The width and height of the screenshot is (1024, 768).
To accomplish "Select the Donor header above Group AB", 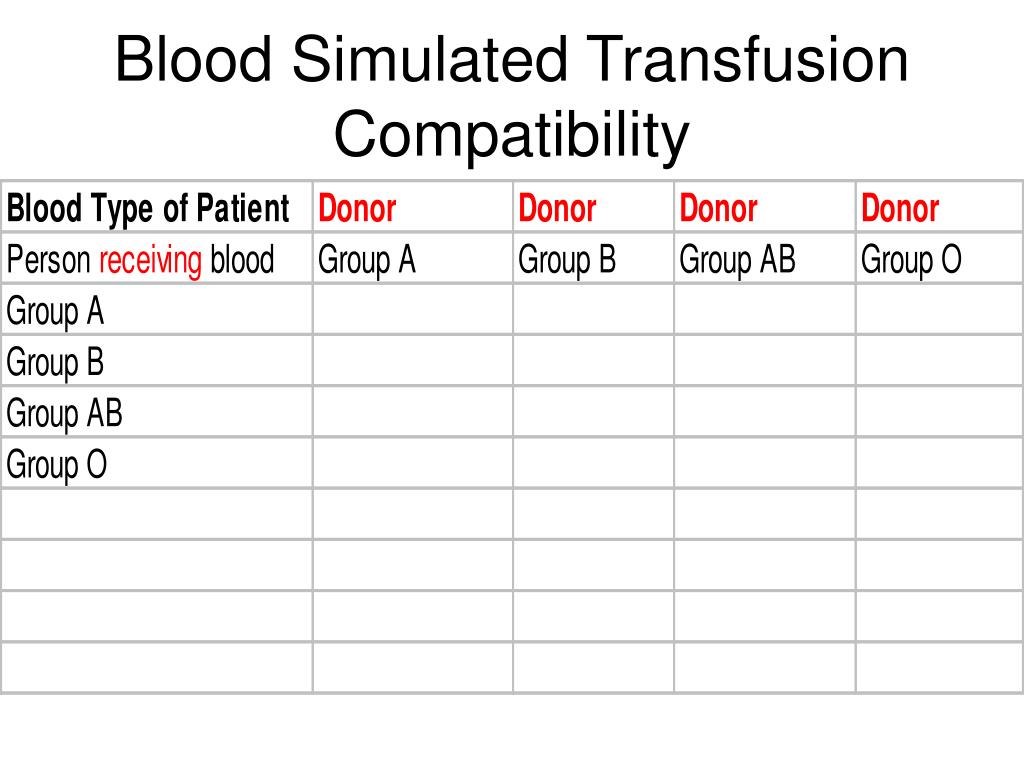I will point(765,206).
